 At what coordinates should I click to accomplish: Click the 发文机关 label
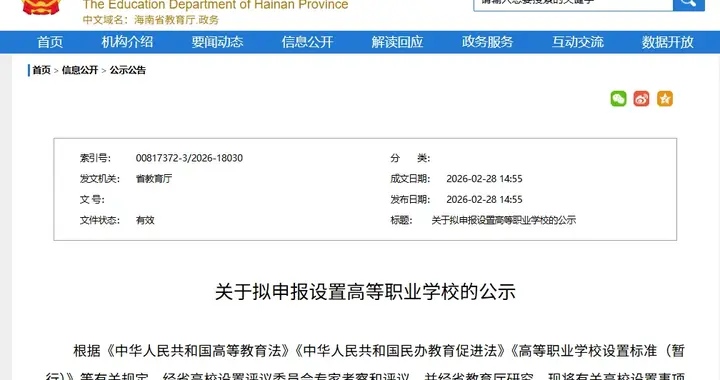pyautogui.click(x=100, y=179)
